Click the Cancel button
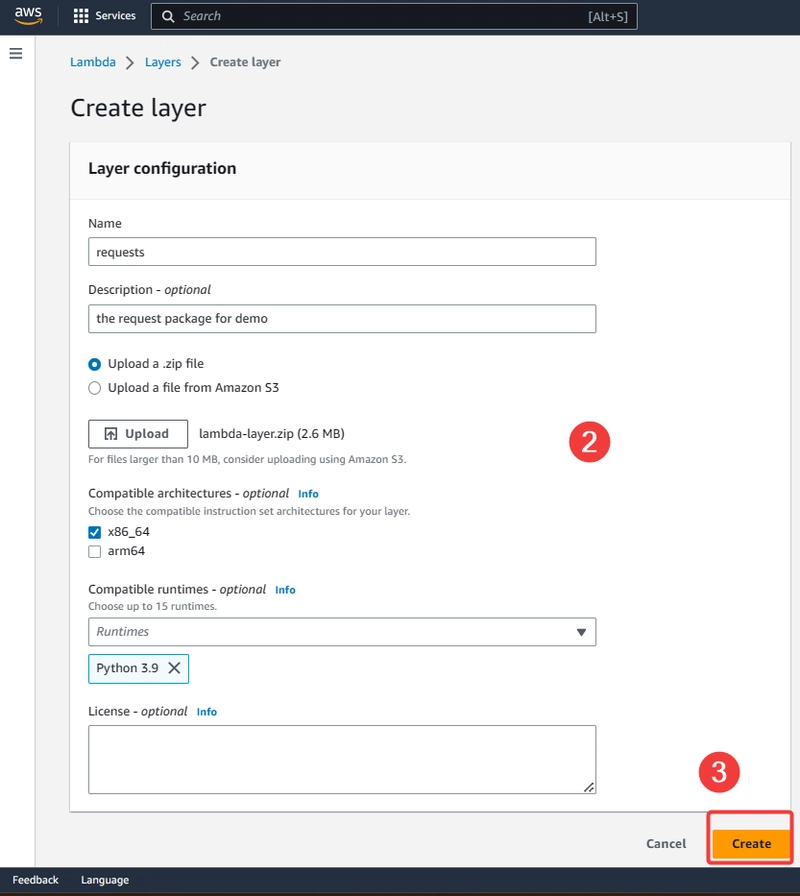The image size is (800, 896). (x=666, y=843)
